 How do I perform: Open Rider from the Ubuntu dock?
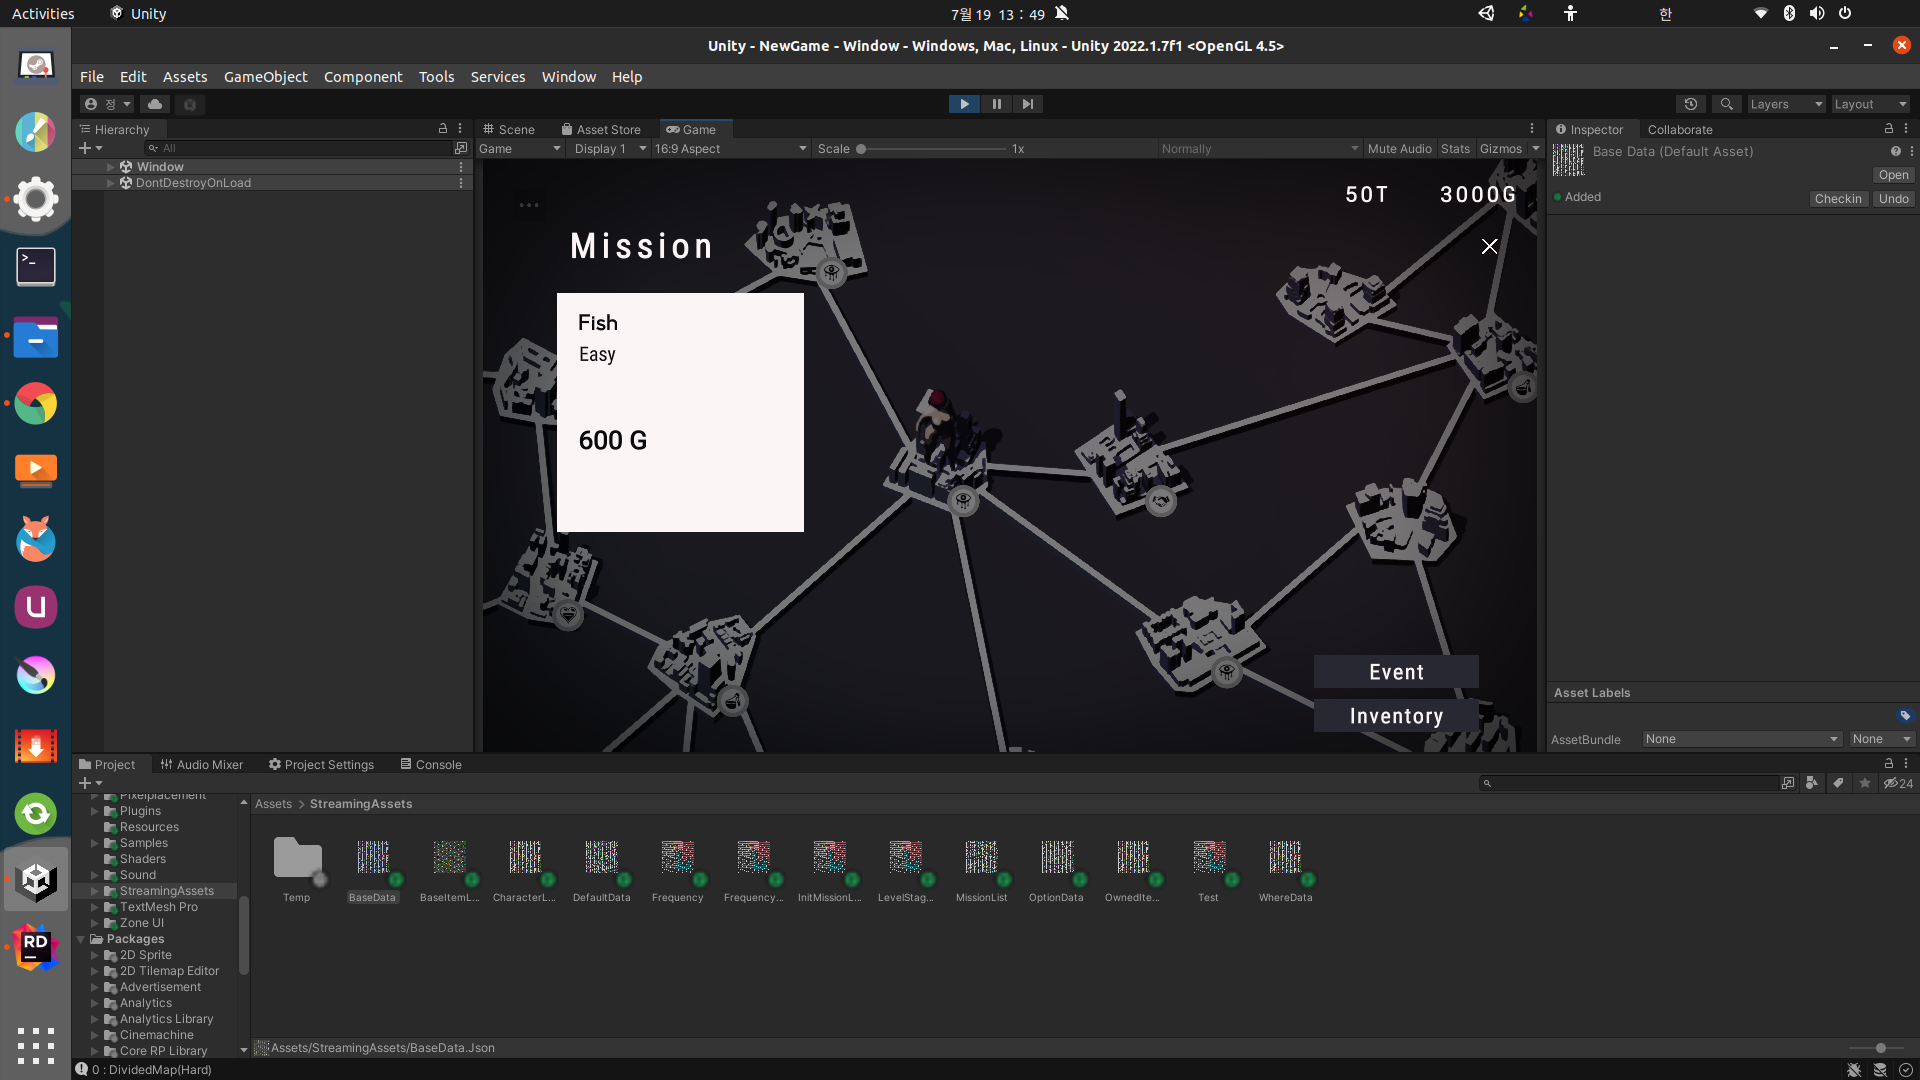point(36,948)
